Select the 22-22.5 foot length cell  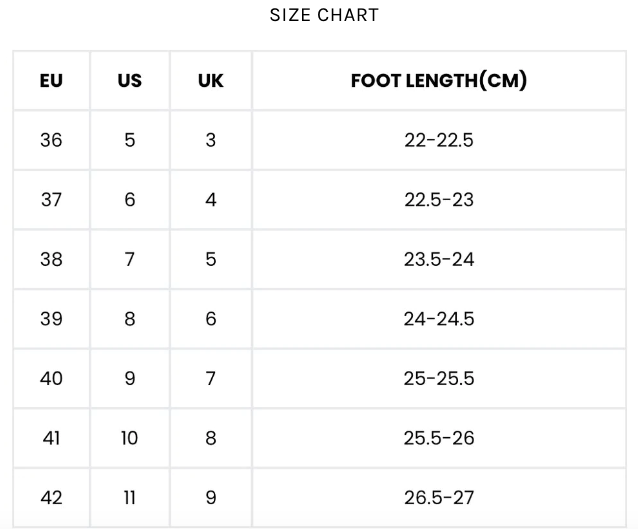coord(439,140)
